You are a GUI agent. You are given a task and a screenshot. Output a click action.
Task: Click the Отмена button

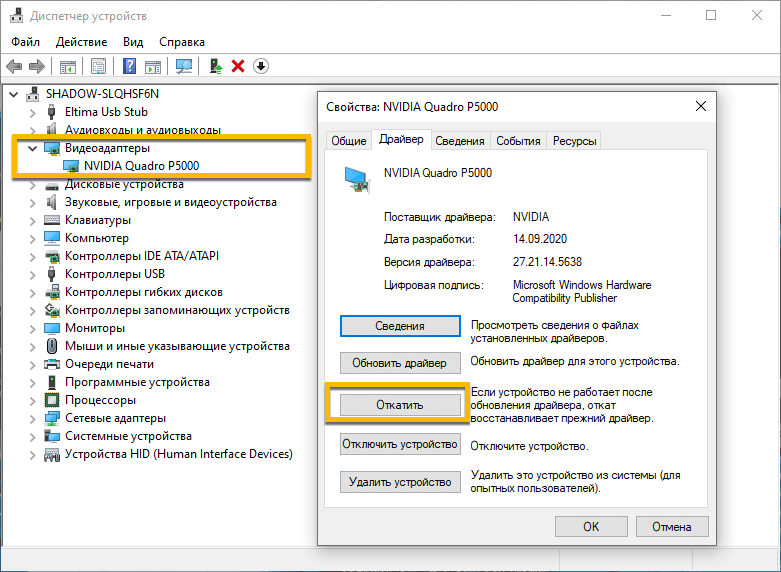[x=672, y=527]
